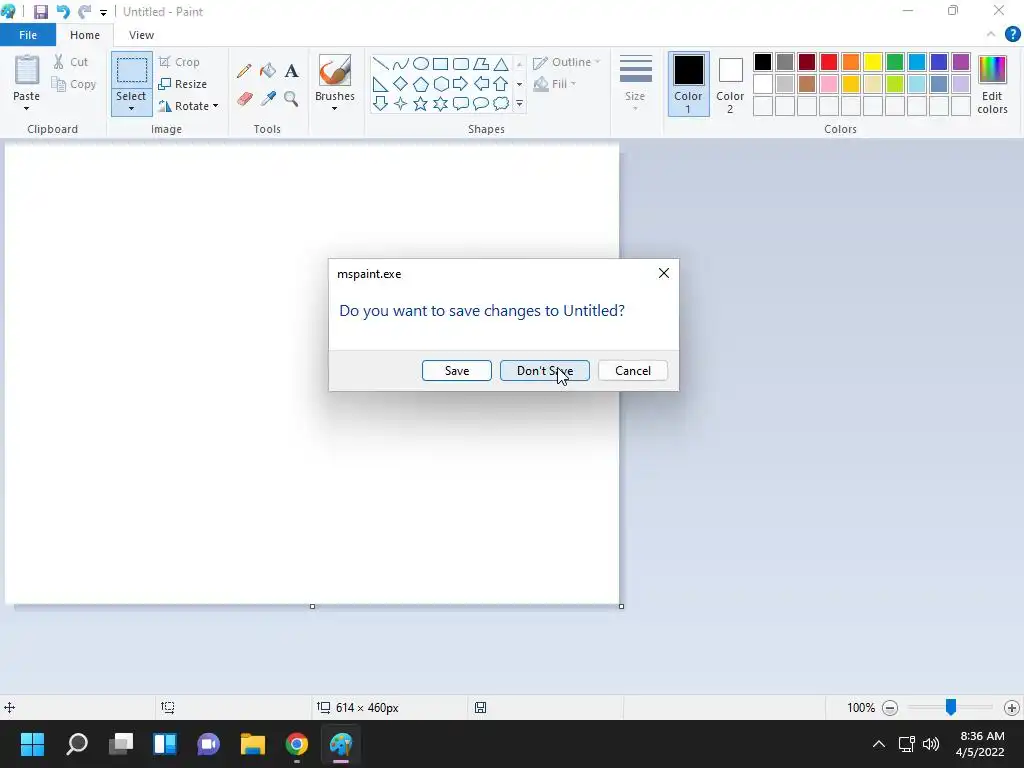This screenshot has width=1024, height=768.
Task: Choose the Pentagon shape
Action: 421,84
